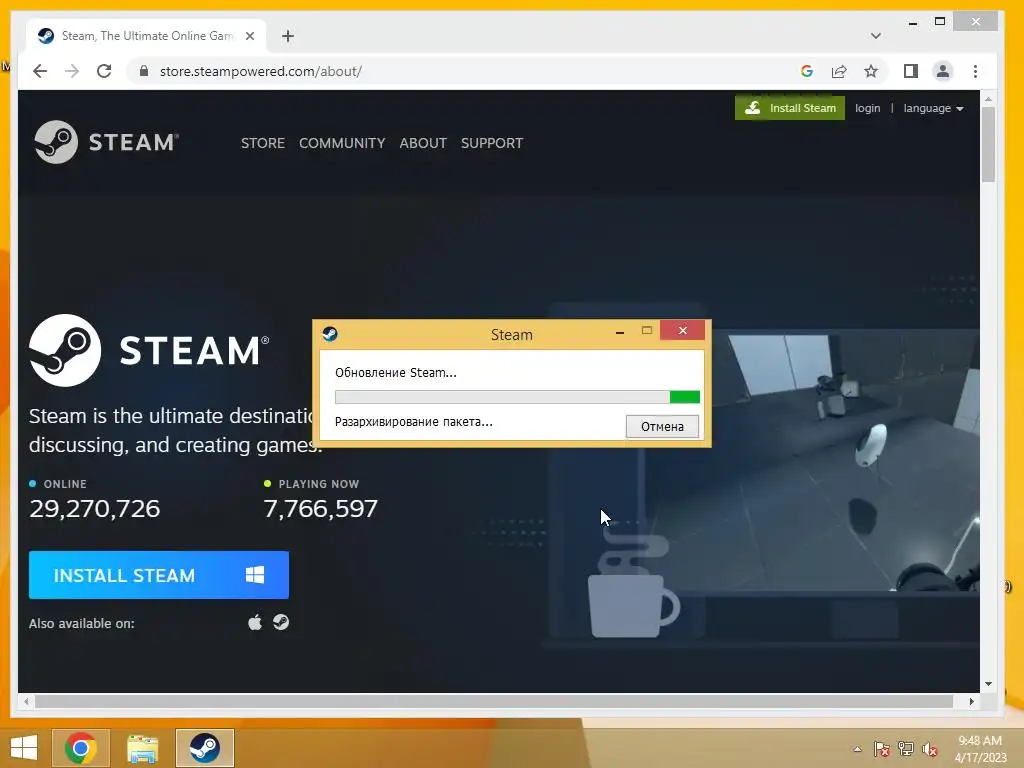This screenshot has height=768, width=1024.
Task: Bookmark this page with the star icon
Action: (x=871, y=71)
